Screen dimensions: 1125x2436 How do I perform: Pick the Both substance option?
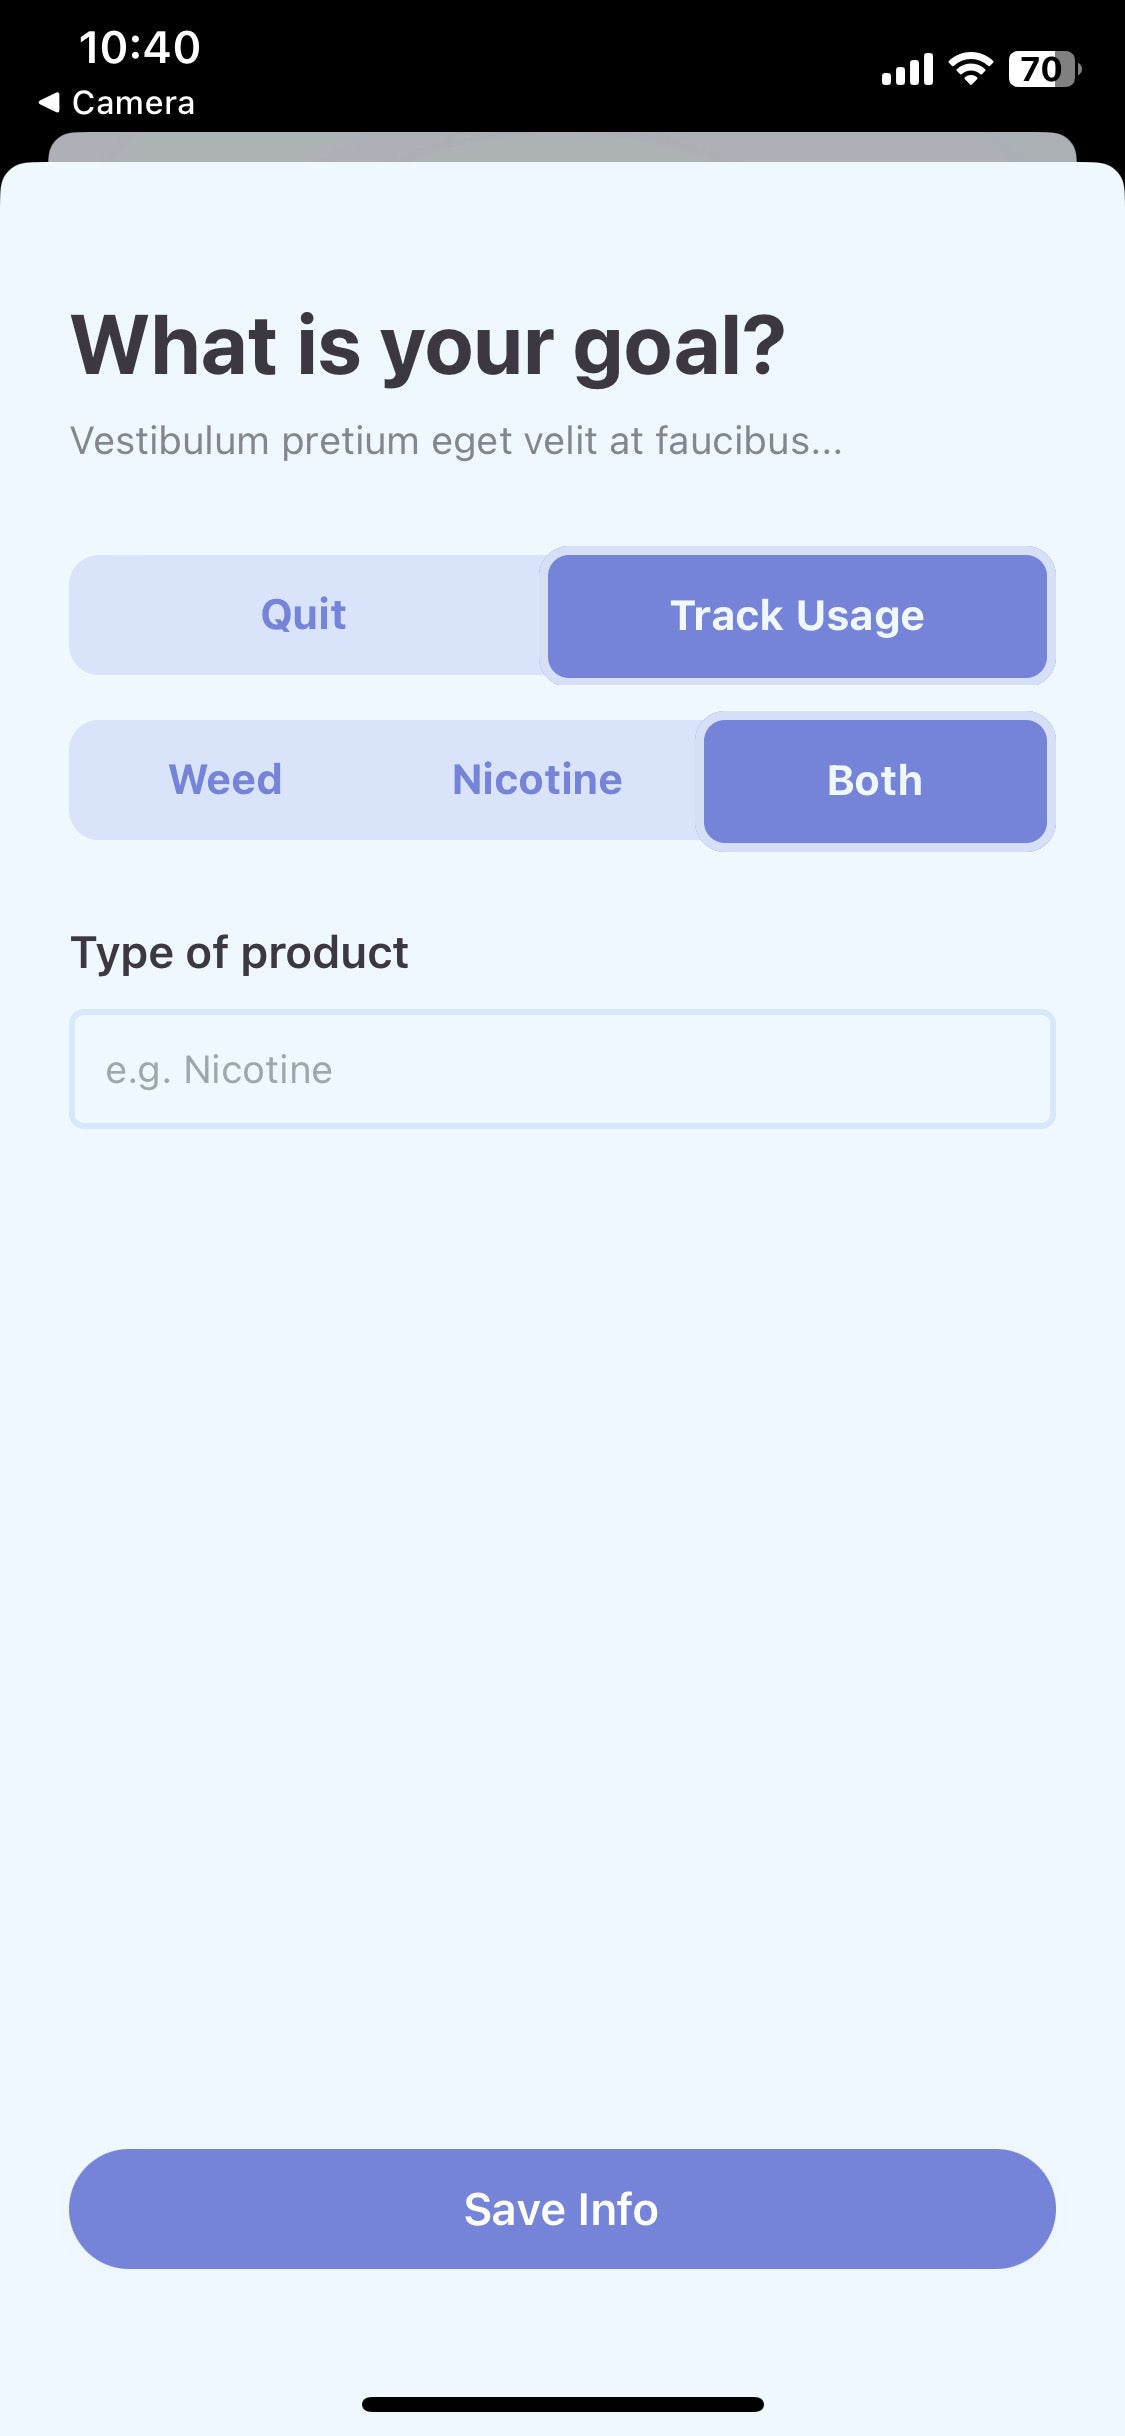[875, 781]
